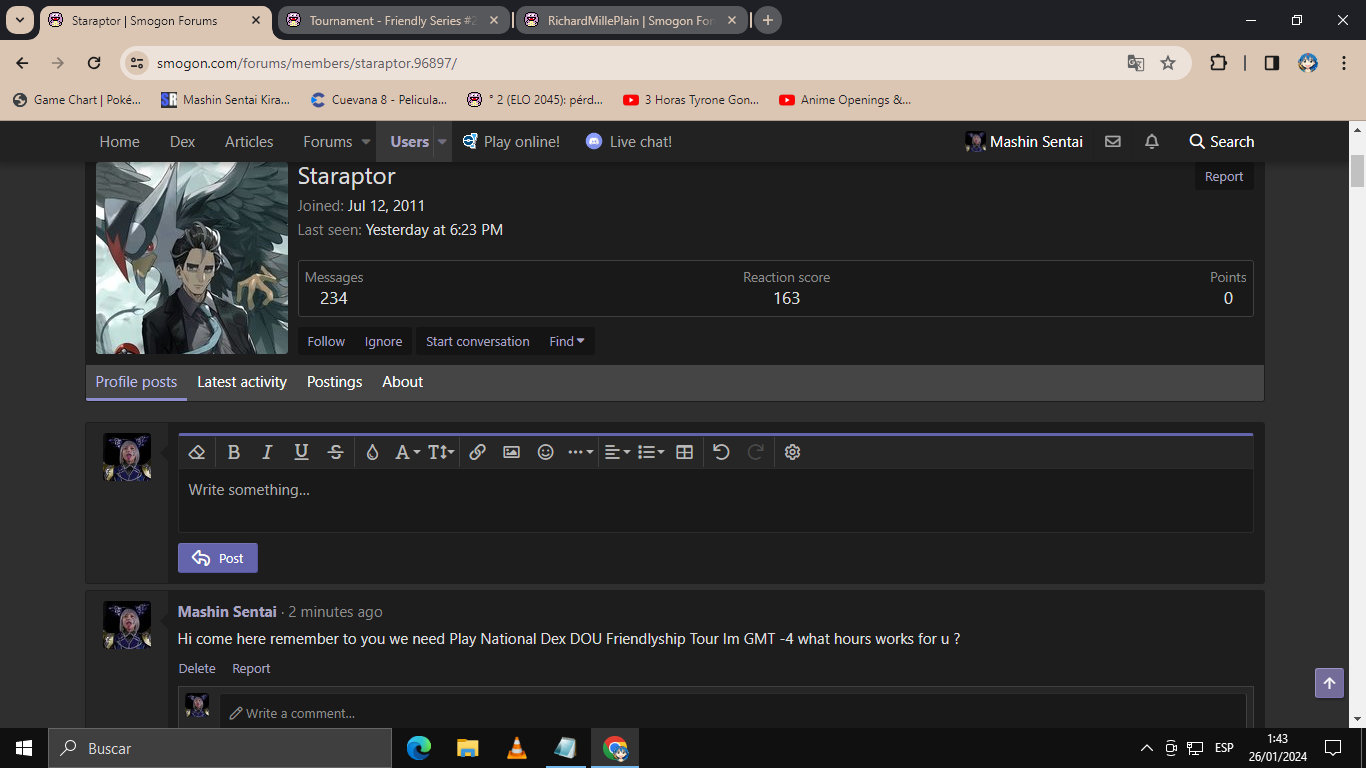Open the conversations envelope inbox
The height and width of the screenshot is (768, 1366).
pos(1112,142)
